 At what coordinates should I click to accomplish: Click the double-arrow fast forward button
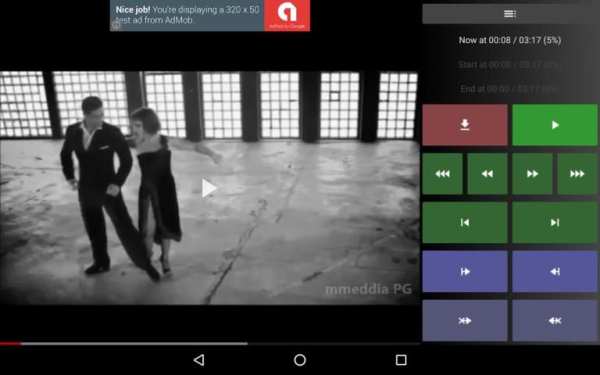click(x=532, y=174)
